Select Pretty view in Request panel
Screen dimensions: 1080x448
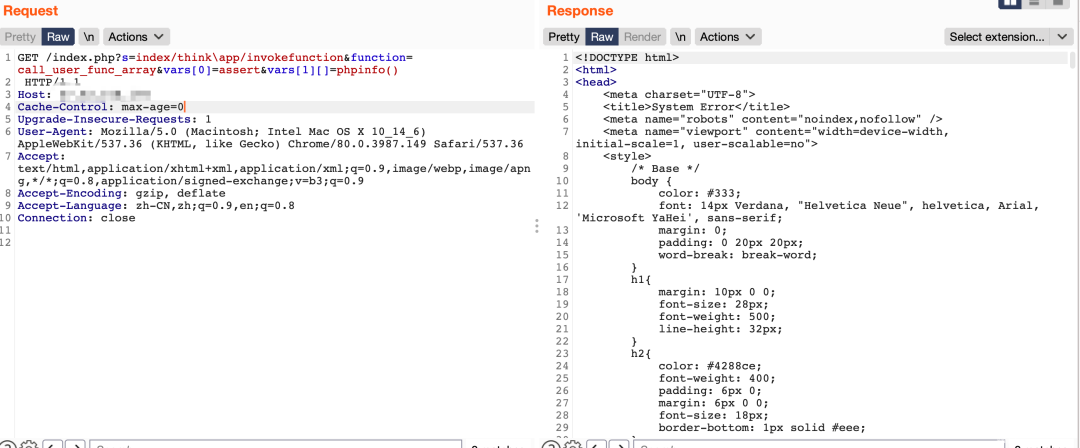click(x=21, y=37)
